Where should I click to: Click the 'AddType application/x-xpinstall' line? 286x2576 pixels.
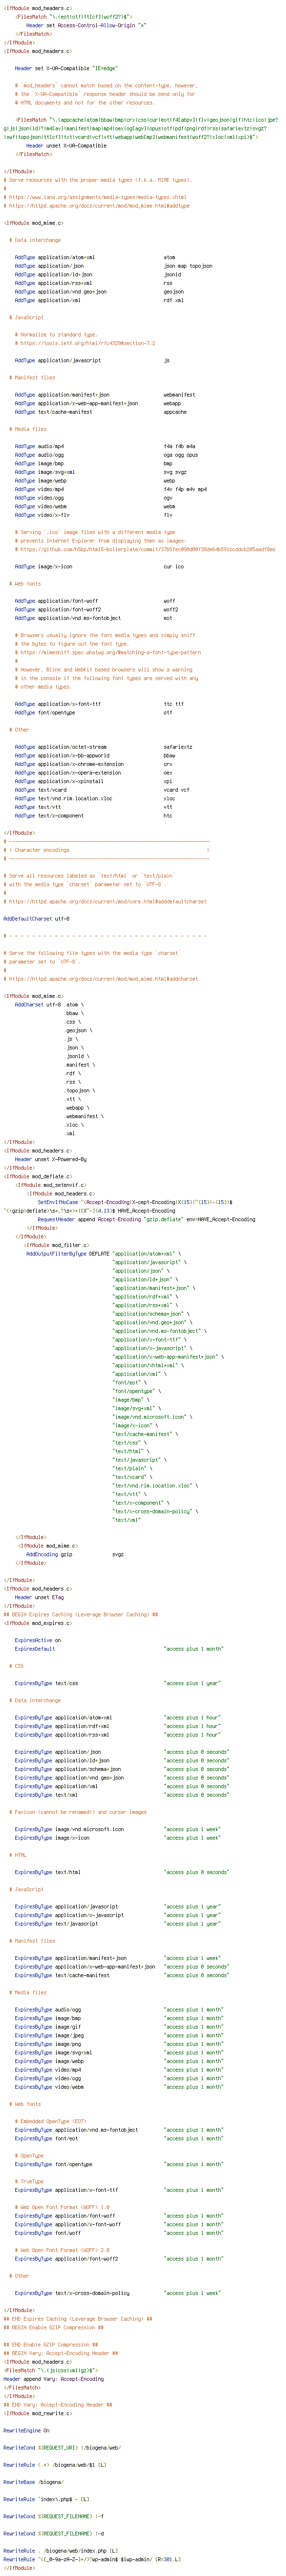(93, 781)
